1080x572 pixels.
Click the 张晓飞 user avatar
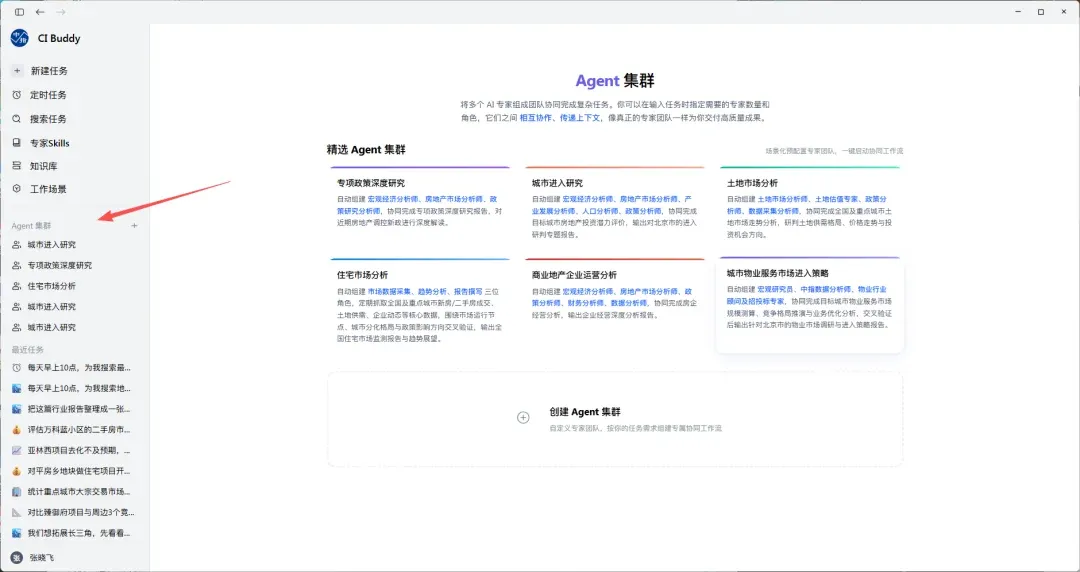click(x=17, y=558)
